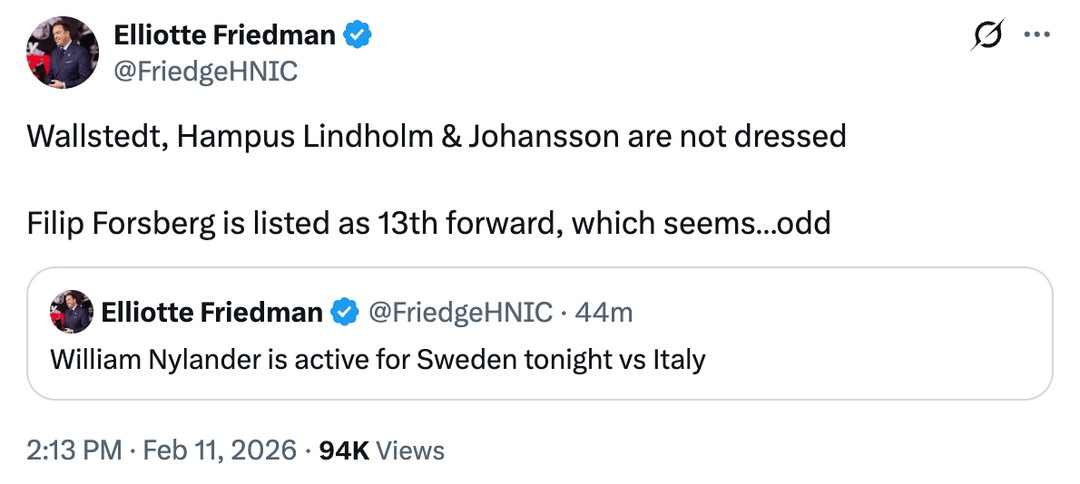The image size is (1080, 484).
Task: Click the @FriedgeHNIC handle in the quoted tweet
Action: point(460,313)
